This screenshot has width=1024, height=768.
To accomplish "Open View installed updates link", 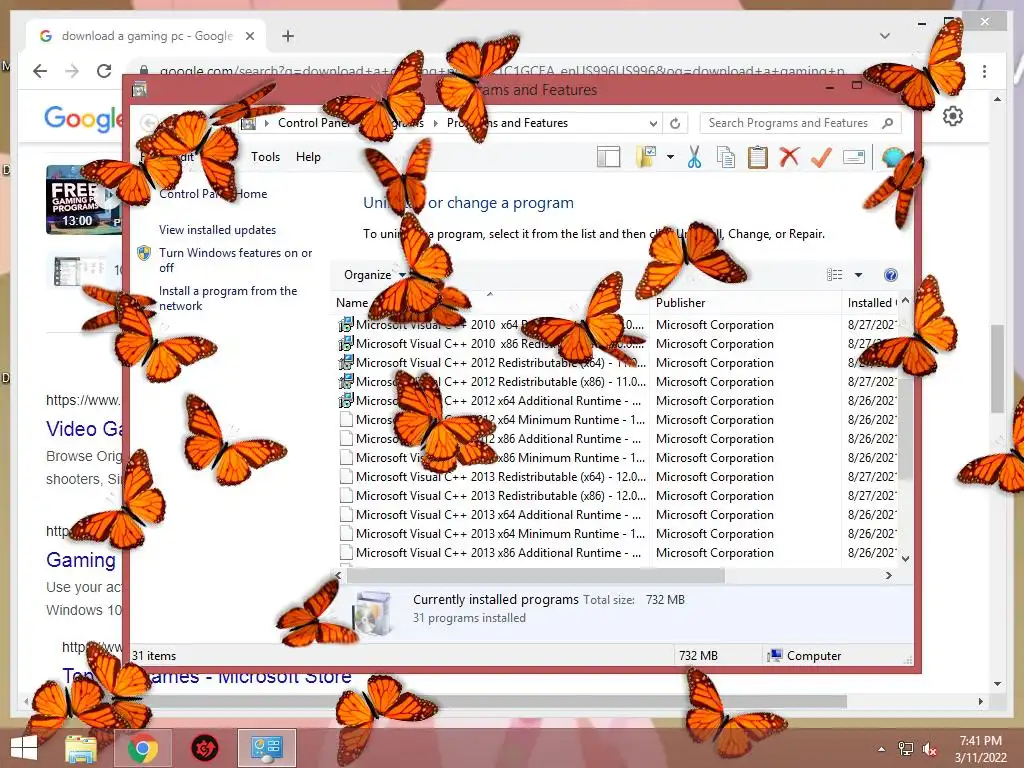I will coord(217,230).
